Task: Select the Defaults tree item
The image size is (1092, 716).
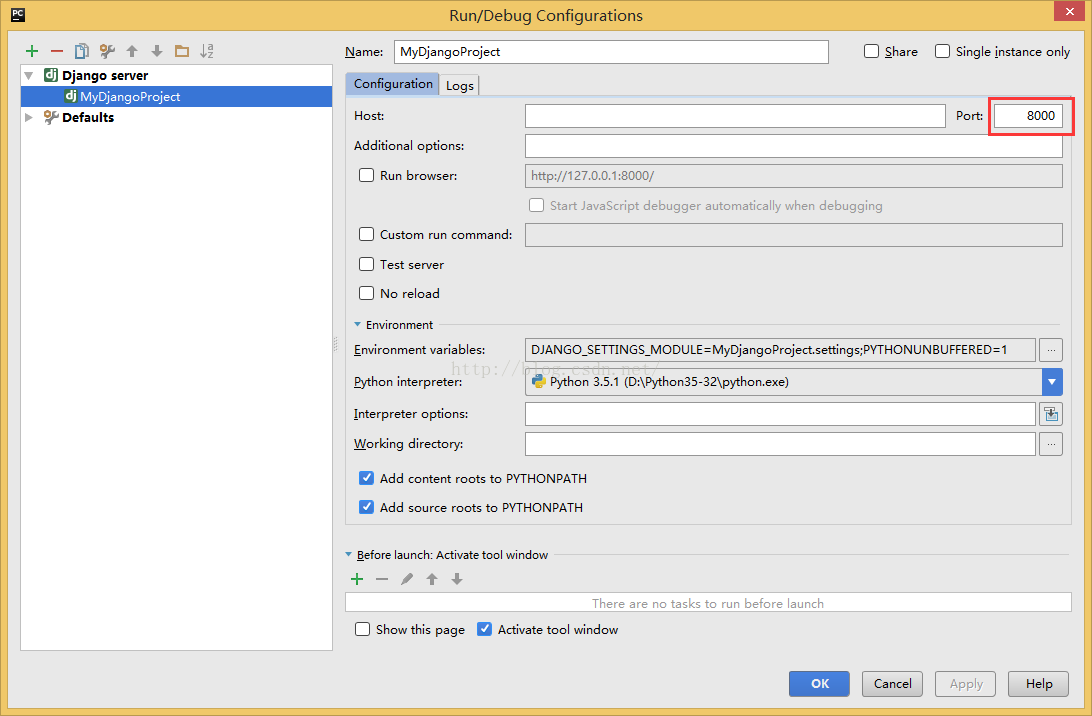Action: [88, 117]
